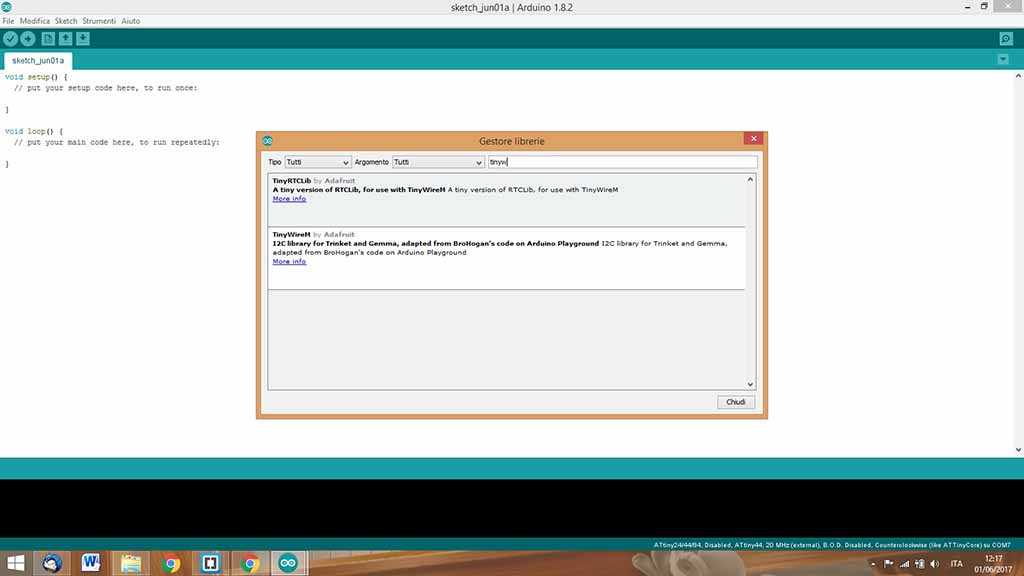Screen dimensions: 1024x576
Task: Click editor scrollbar down arrow
Action: [1018, 450]
